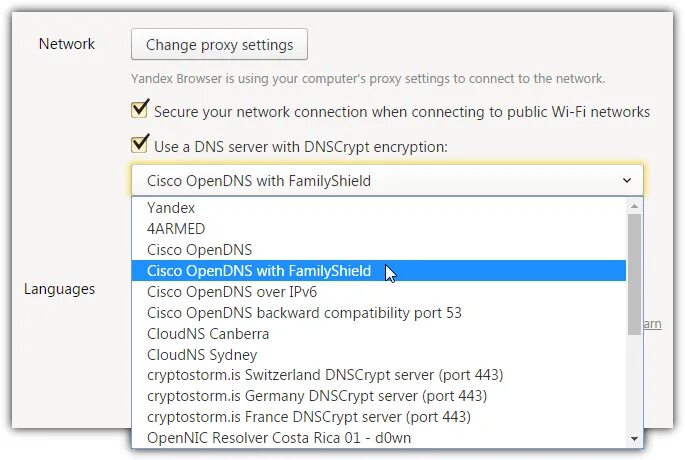Click the Change proxy settings button
Image resolution: width=685 pixels, height=460 pixels.
219,44
